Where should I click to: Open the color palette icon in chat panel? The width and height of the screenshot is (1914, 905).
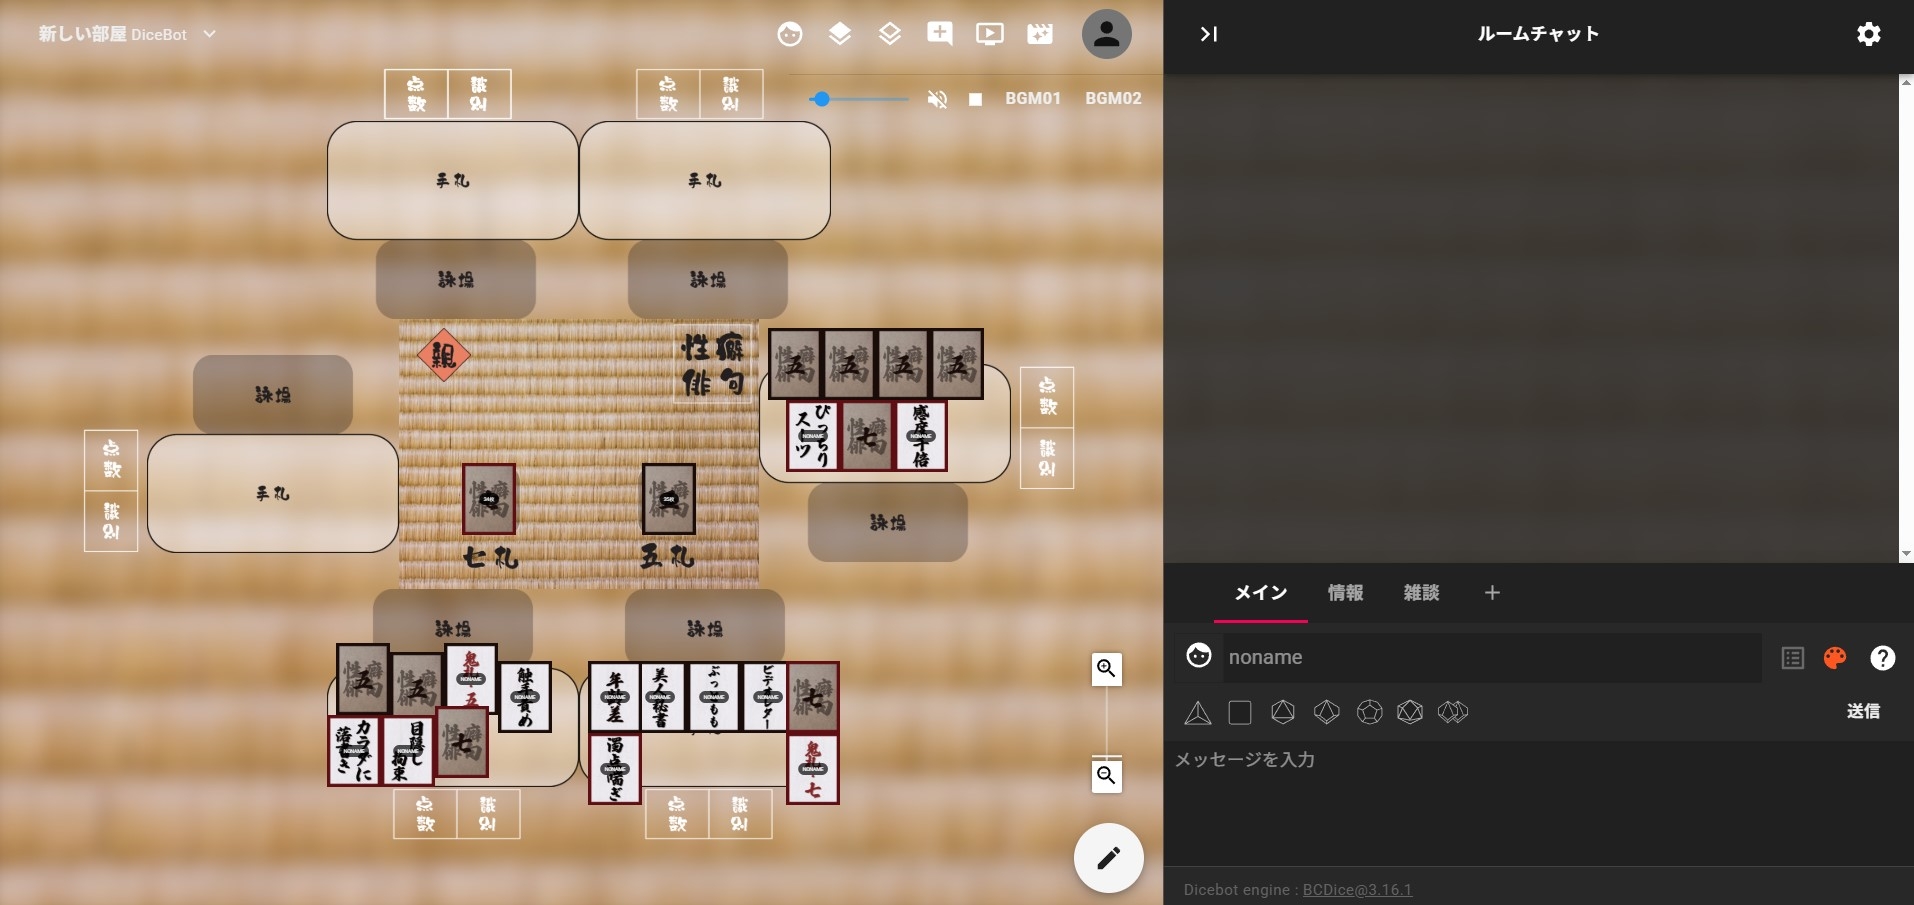[1835, 658]
